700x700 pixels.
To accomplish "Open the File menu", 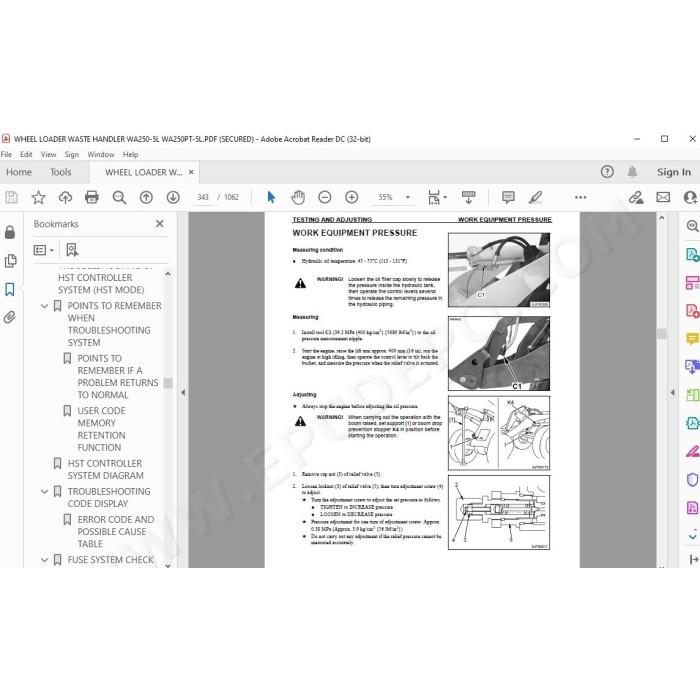I will (x=6, y=154).
